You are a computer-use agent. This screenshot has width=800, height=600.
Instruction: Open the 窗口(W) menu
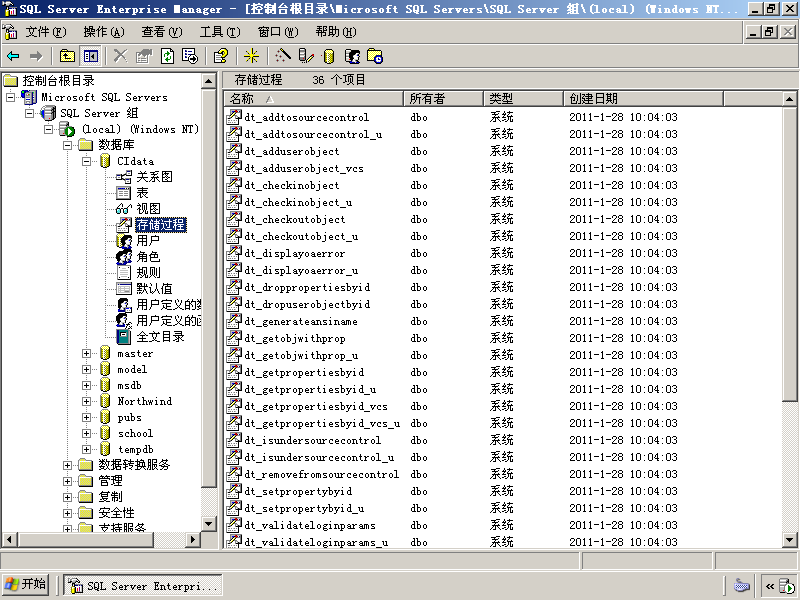point(278,32)
